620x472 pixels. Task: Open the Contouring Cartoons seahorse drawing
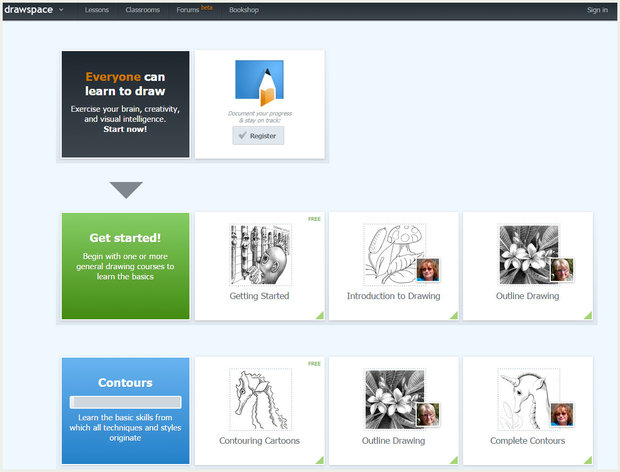[258, 400]
